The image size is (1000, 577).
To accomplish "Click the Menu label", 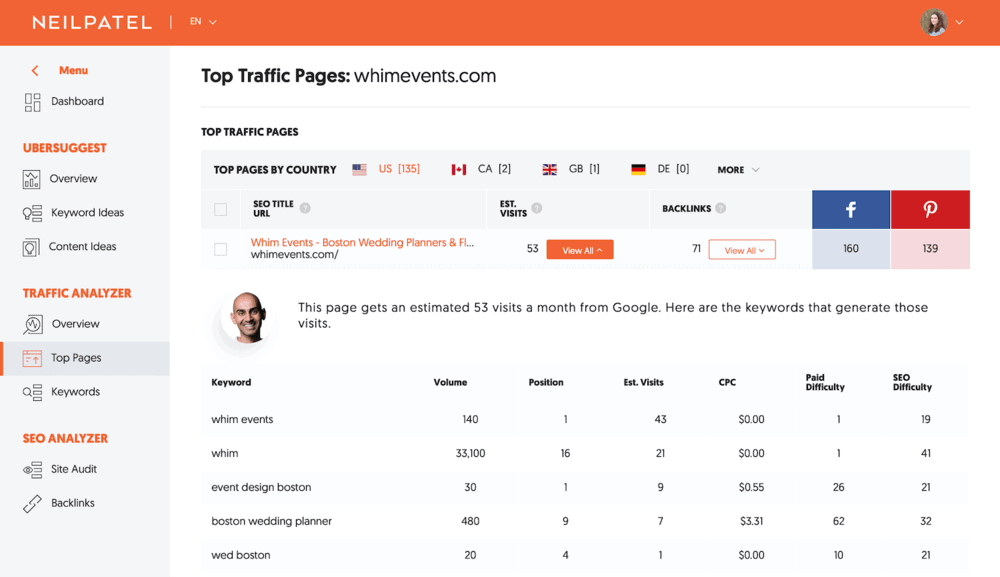I will tap(73, 70).
